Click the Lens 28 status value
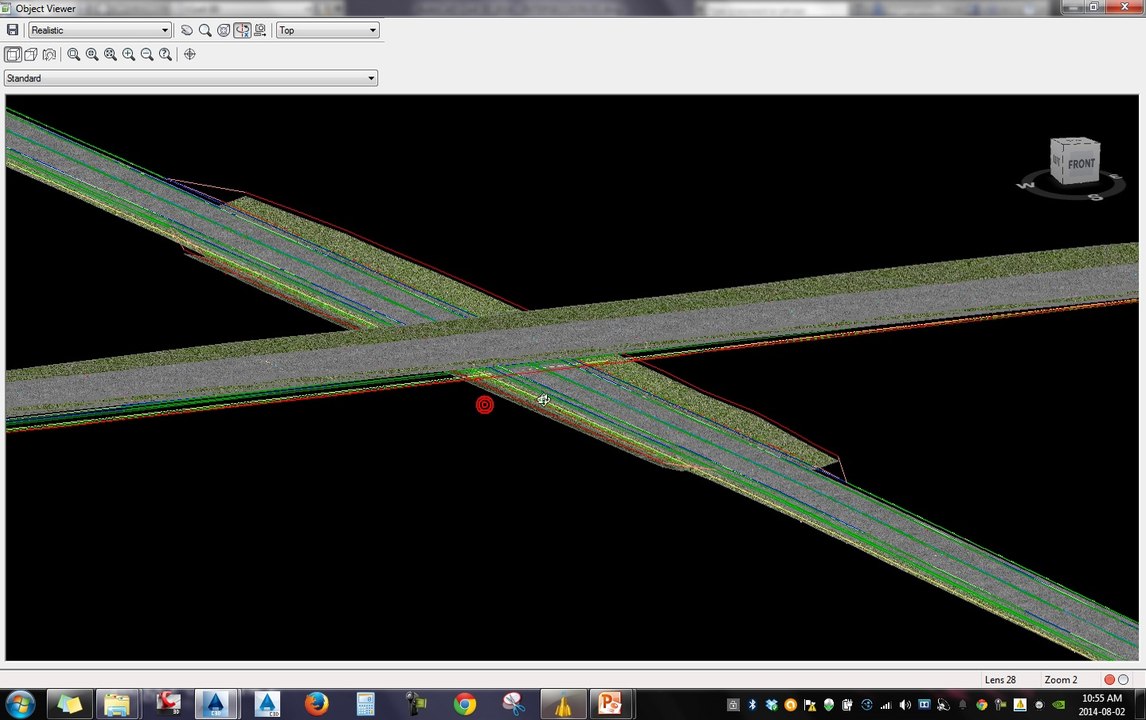1146x720 pixels. click(x=1000, y=680)
